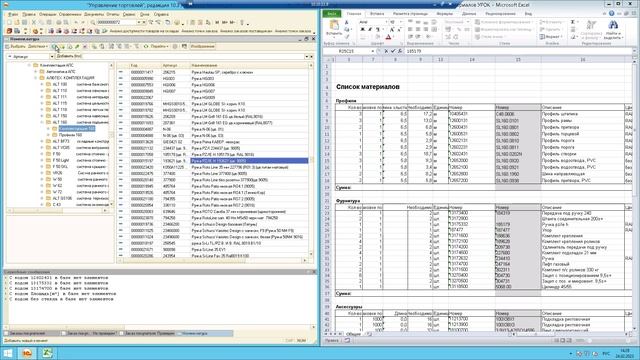
Task: Adjust the Excel zoom slider in status bar
Action: pyautogui.click(x=590, y=340)
